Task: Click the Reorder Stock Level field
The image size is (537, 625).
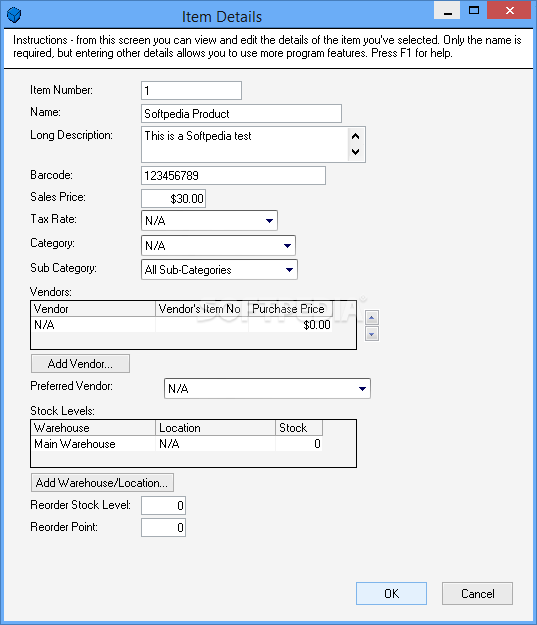Action: coord(163,505)
